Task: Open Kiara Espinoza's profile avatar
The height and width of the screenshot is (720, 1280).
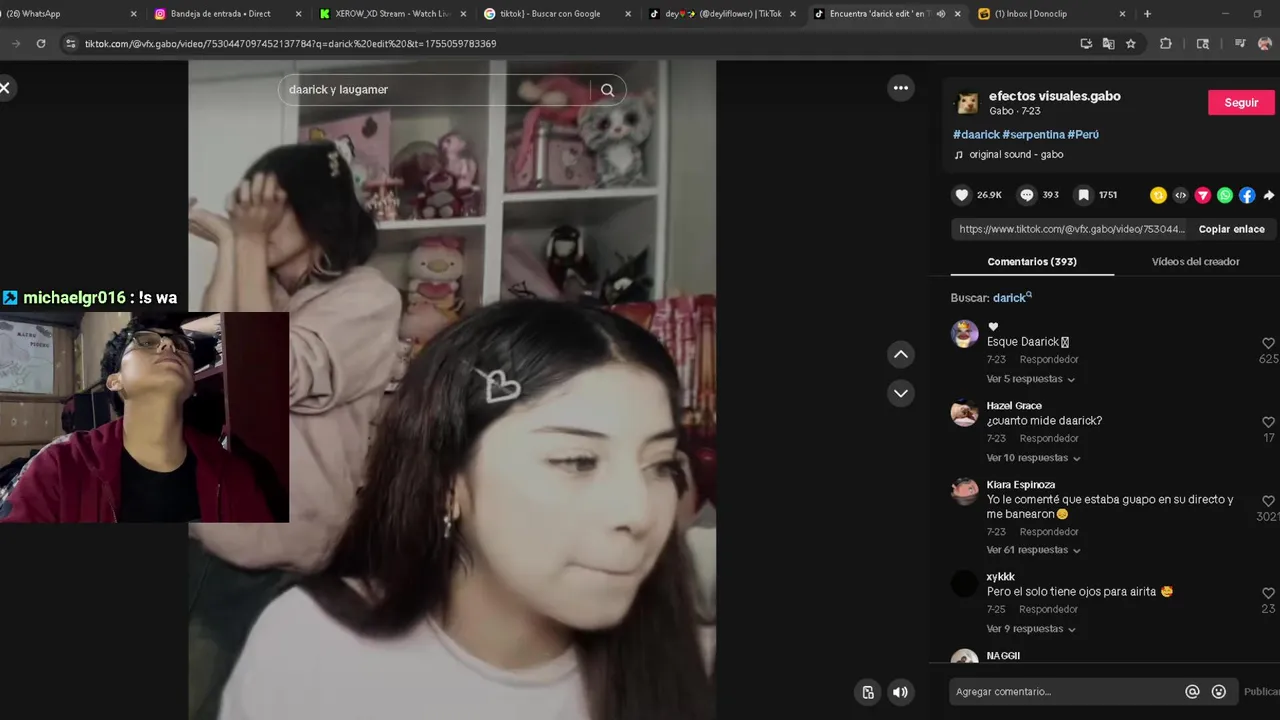Action: coord(964,491)
